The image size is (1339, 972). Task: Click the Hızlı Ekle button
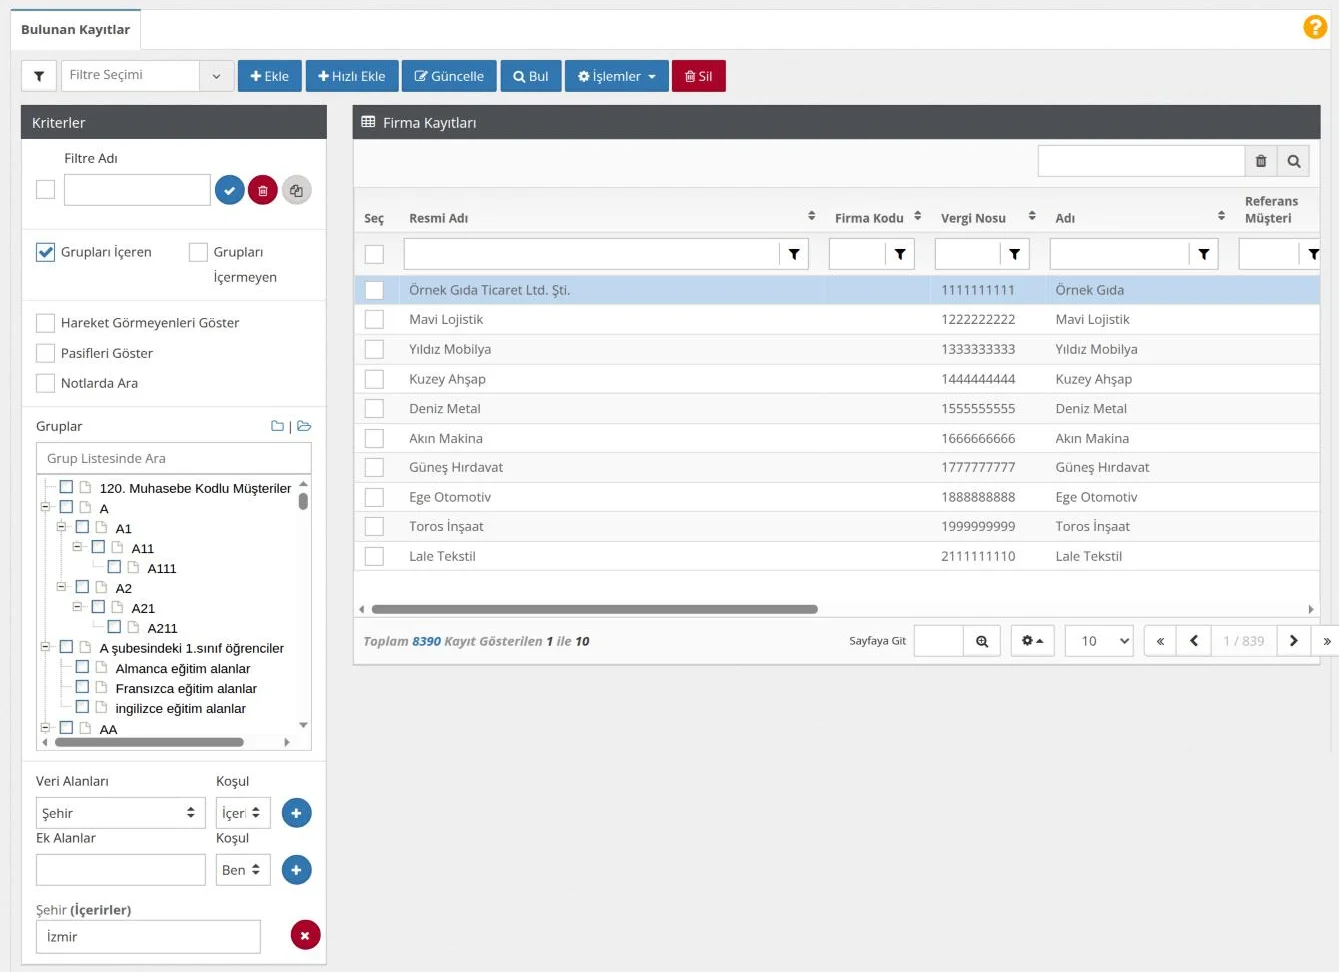pyautogui.click(x=352, y=76)
